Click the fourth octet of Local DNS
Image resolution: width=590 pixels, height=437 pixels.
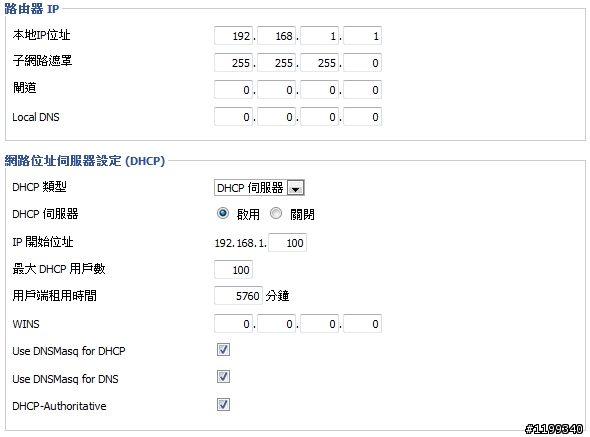coord(362,117)
